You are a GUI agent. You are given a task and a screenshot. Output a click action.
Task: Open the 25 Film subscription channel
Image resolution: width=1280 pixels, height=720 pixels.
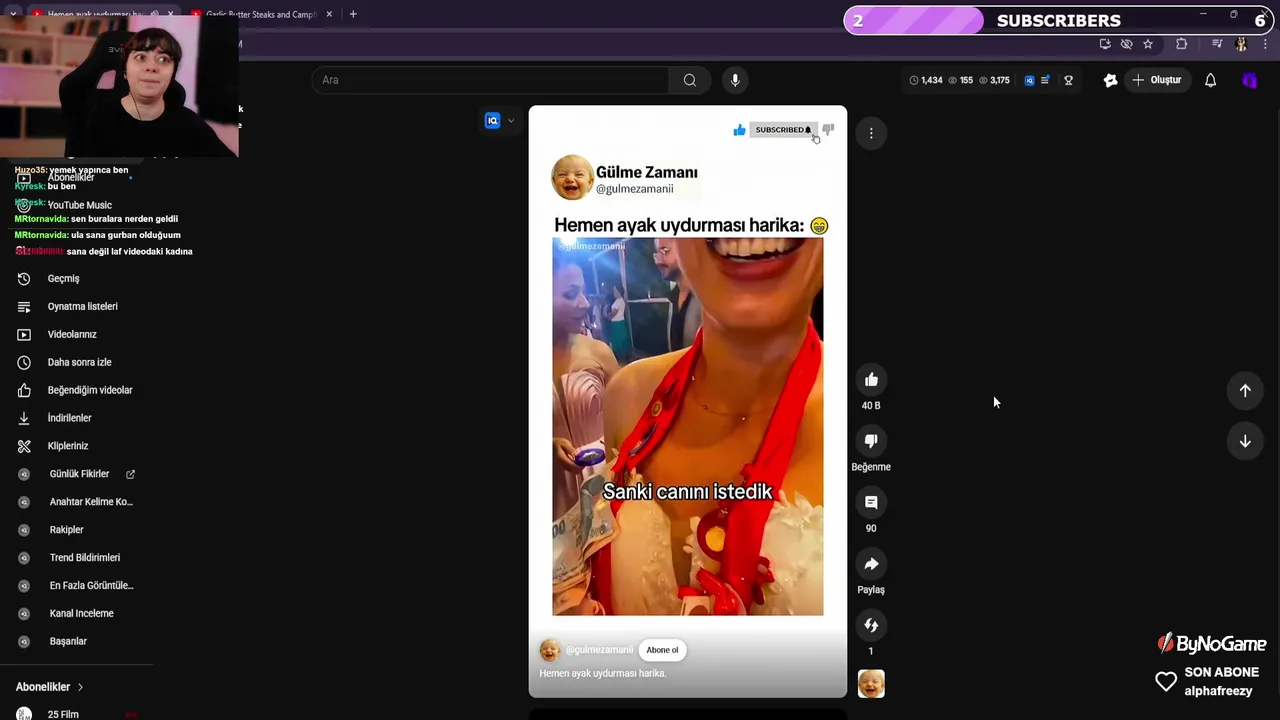click(62, 714)
